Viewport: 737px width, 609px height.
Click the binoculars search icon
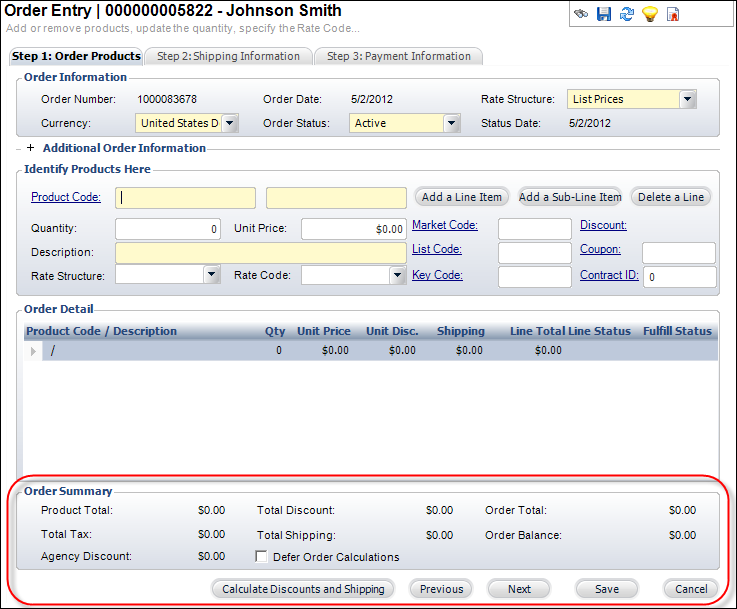pyautogui.click(x=580, y=14)
